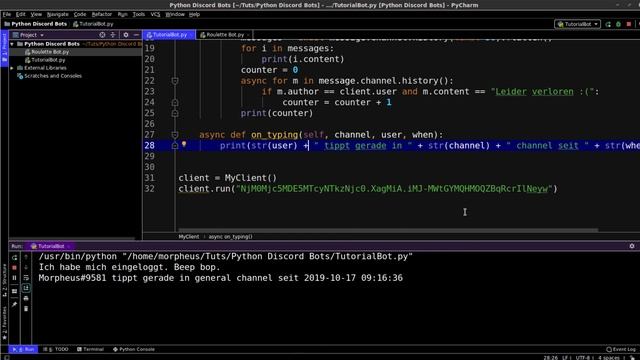Open Run panel settings gear

tap(632, 246)
